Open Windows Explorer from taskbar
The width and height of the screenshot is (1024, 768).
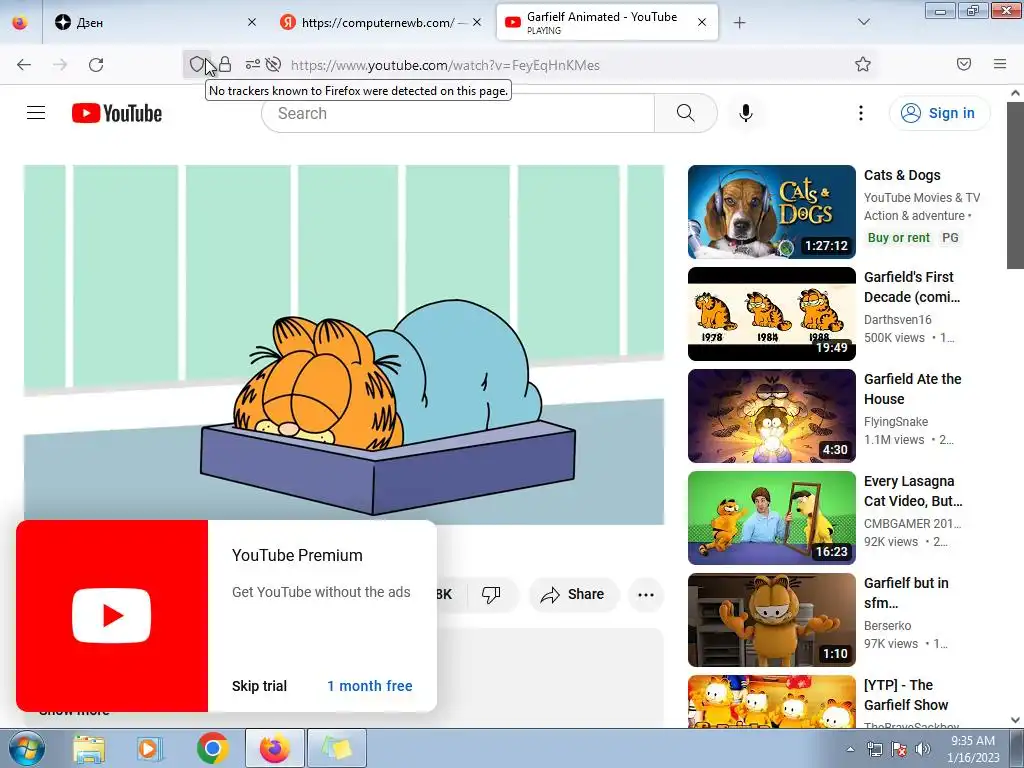89,748
